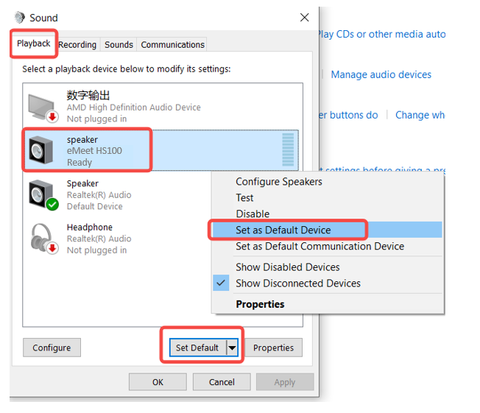Open the Communications tab
480x413 pixels.
click(172, 45)
